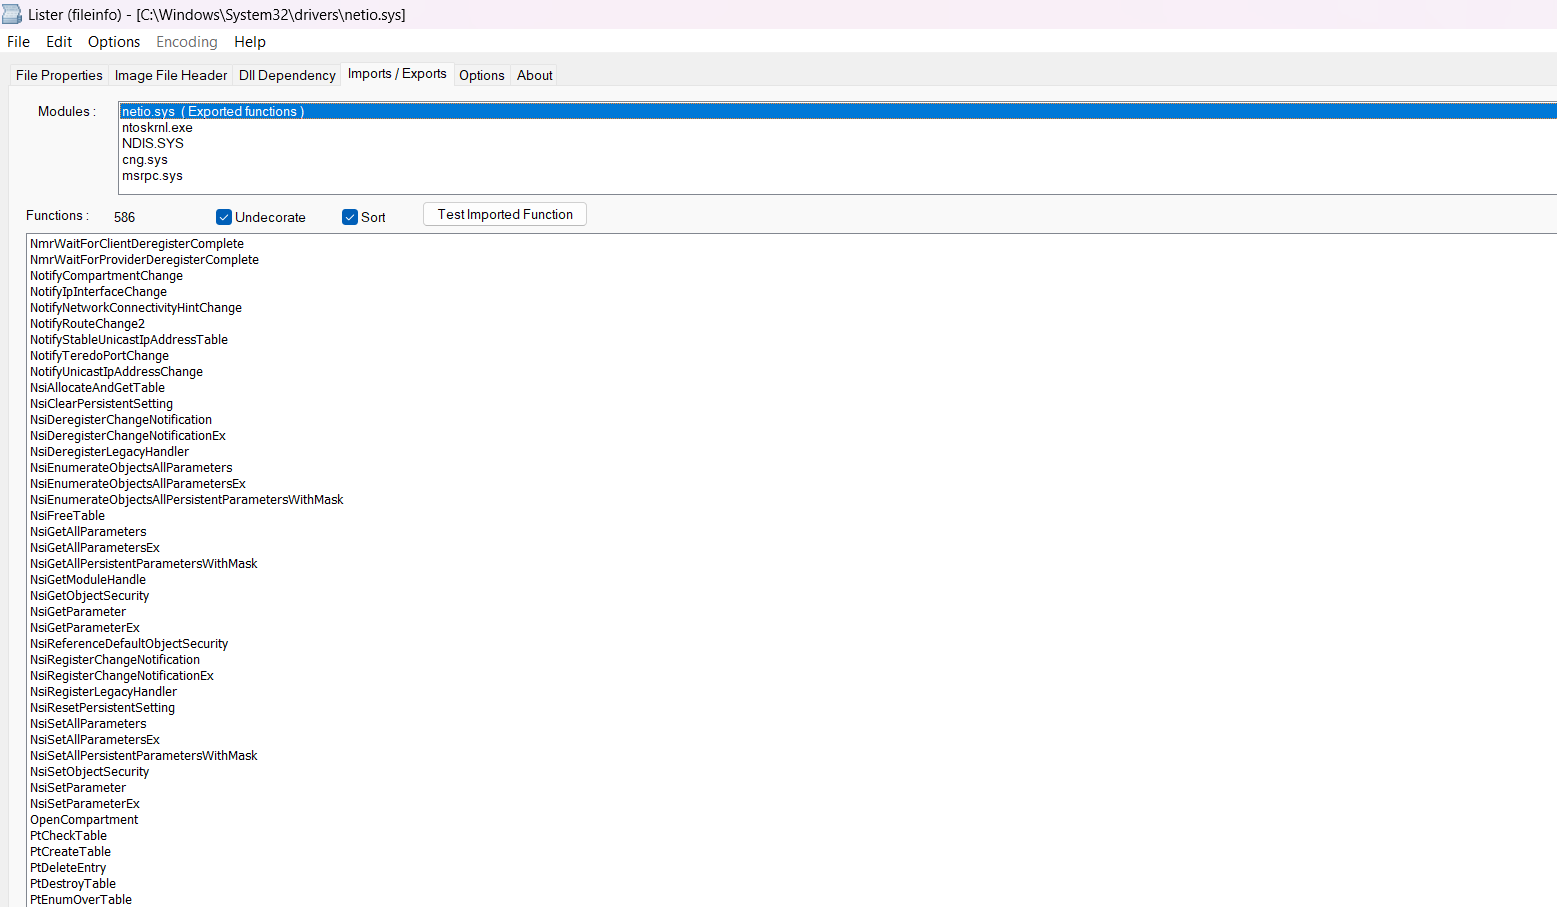Open the Help menu
The height and width of the screenshot is (907, 1557).
pos(250,42)
